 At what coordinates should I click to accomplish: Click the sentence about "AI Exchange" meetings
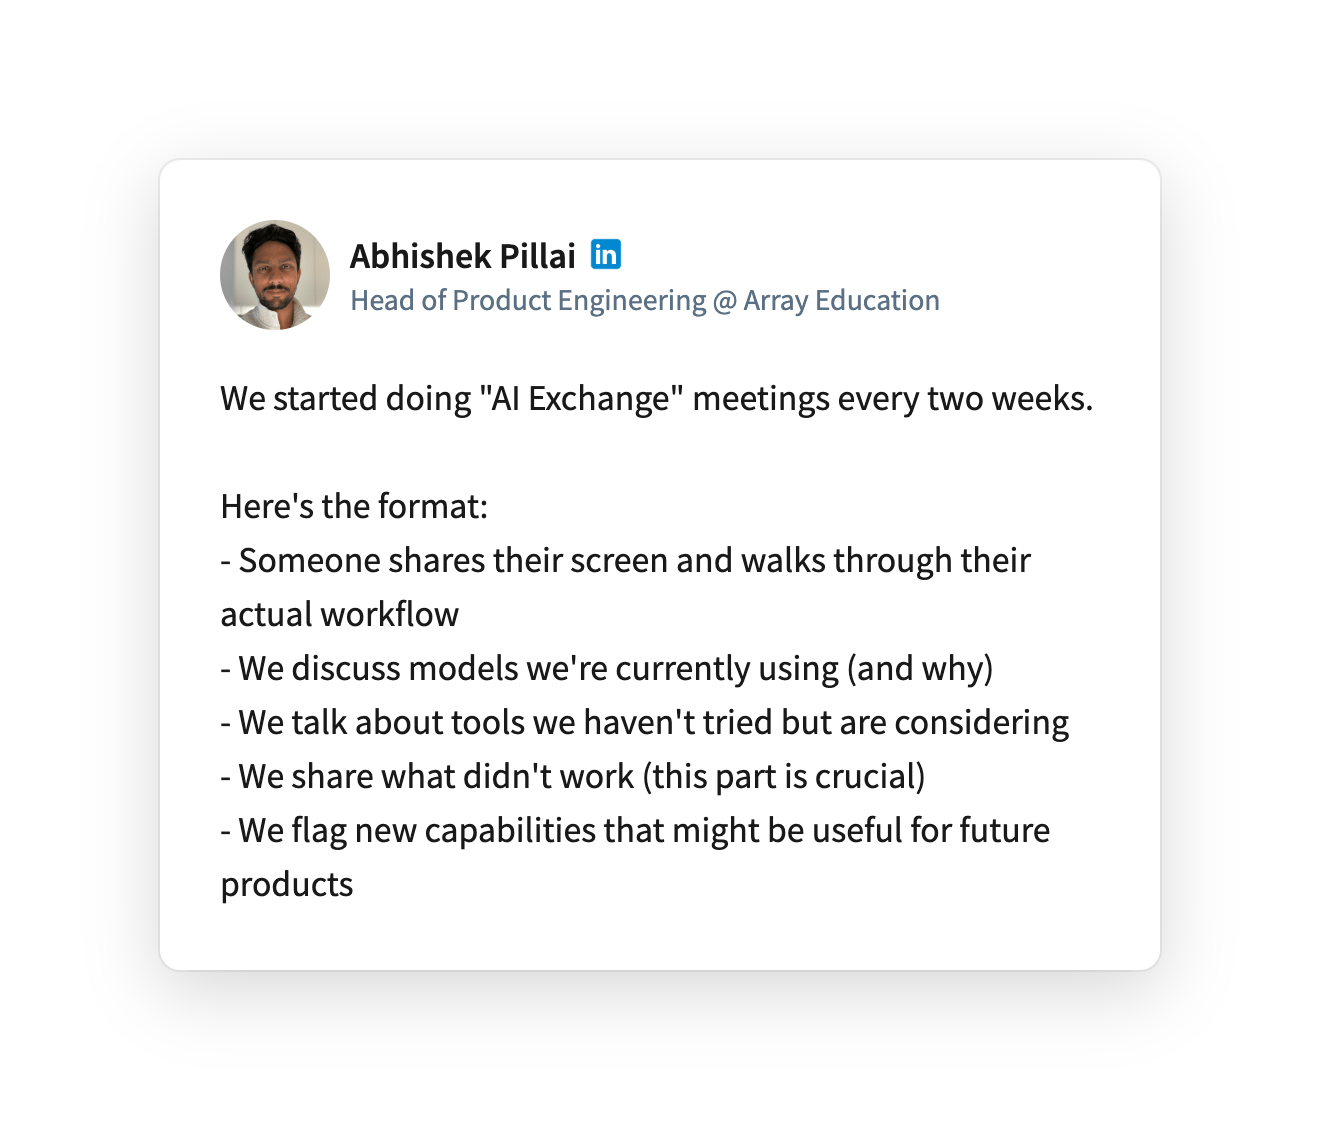tap(657, 398)
